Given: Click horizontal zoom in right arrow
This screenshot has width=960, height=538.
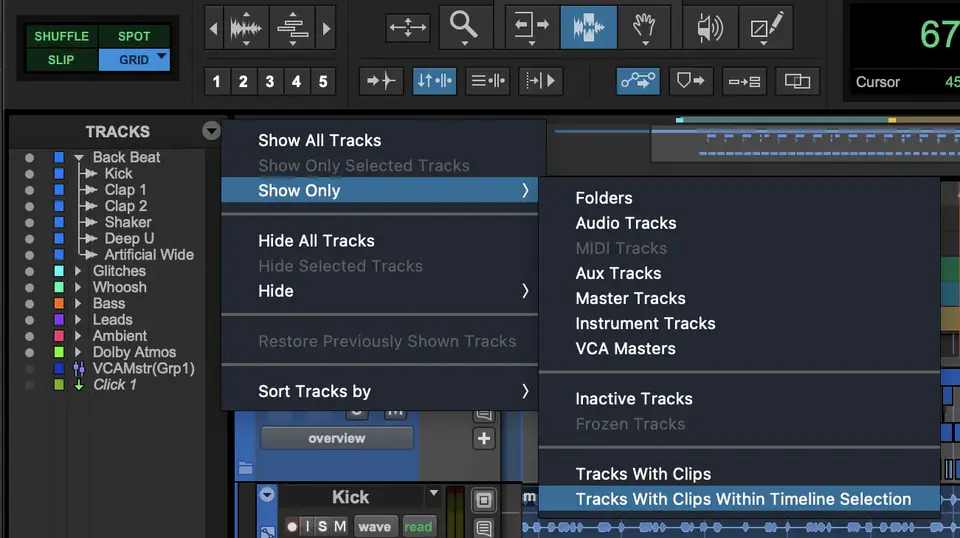Looking at the screenshot, I should [x=326, y=28].
